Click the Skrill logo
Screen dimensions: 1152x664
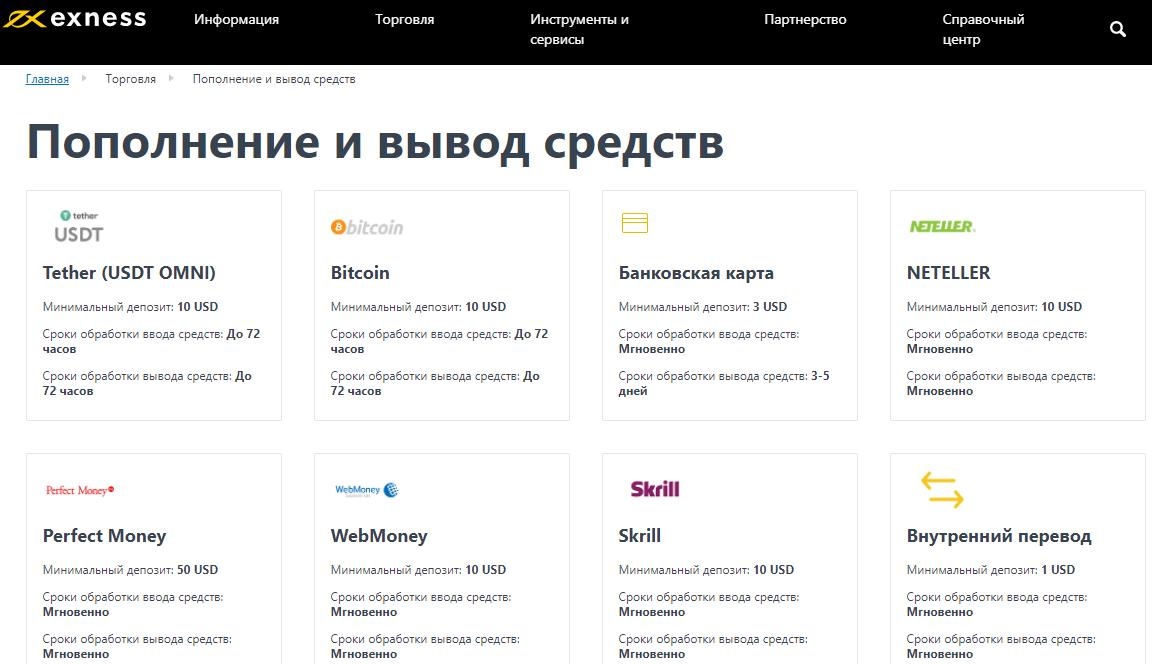pyautogui.click(x=655, y=489)
